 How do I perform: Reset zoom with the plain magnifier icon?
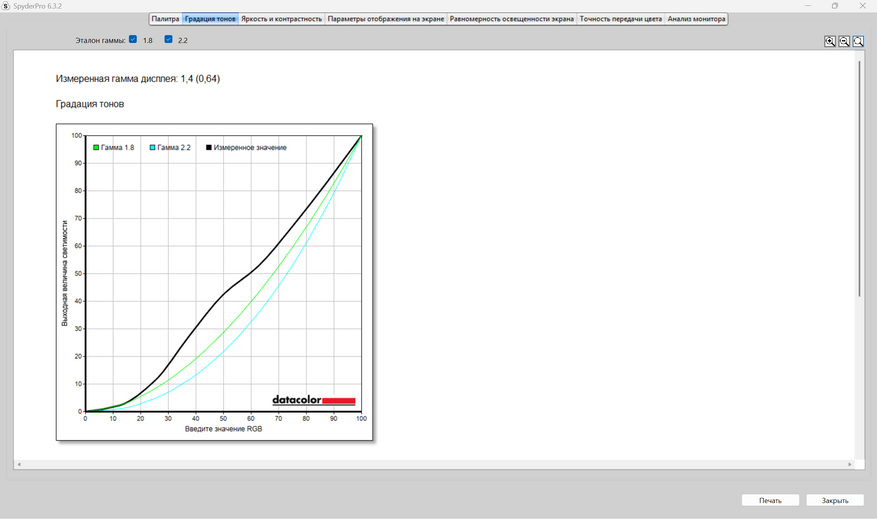pos(858,41)
